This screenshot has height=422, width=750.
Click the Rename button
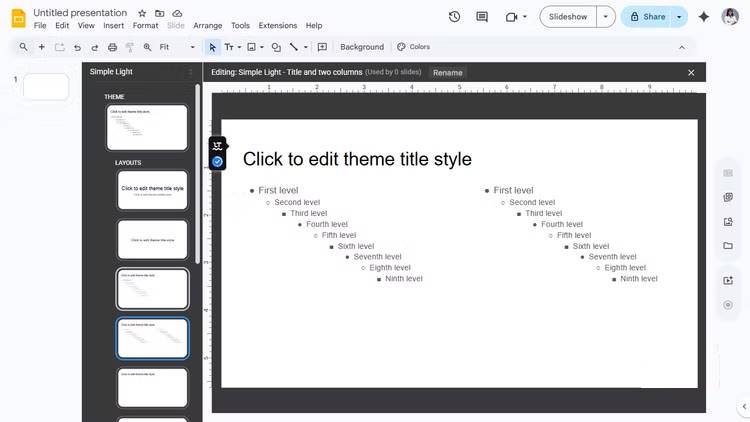click(447, 73)
